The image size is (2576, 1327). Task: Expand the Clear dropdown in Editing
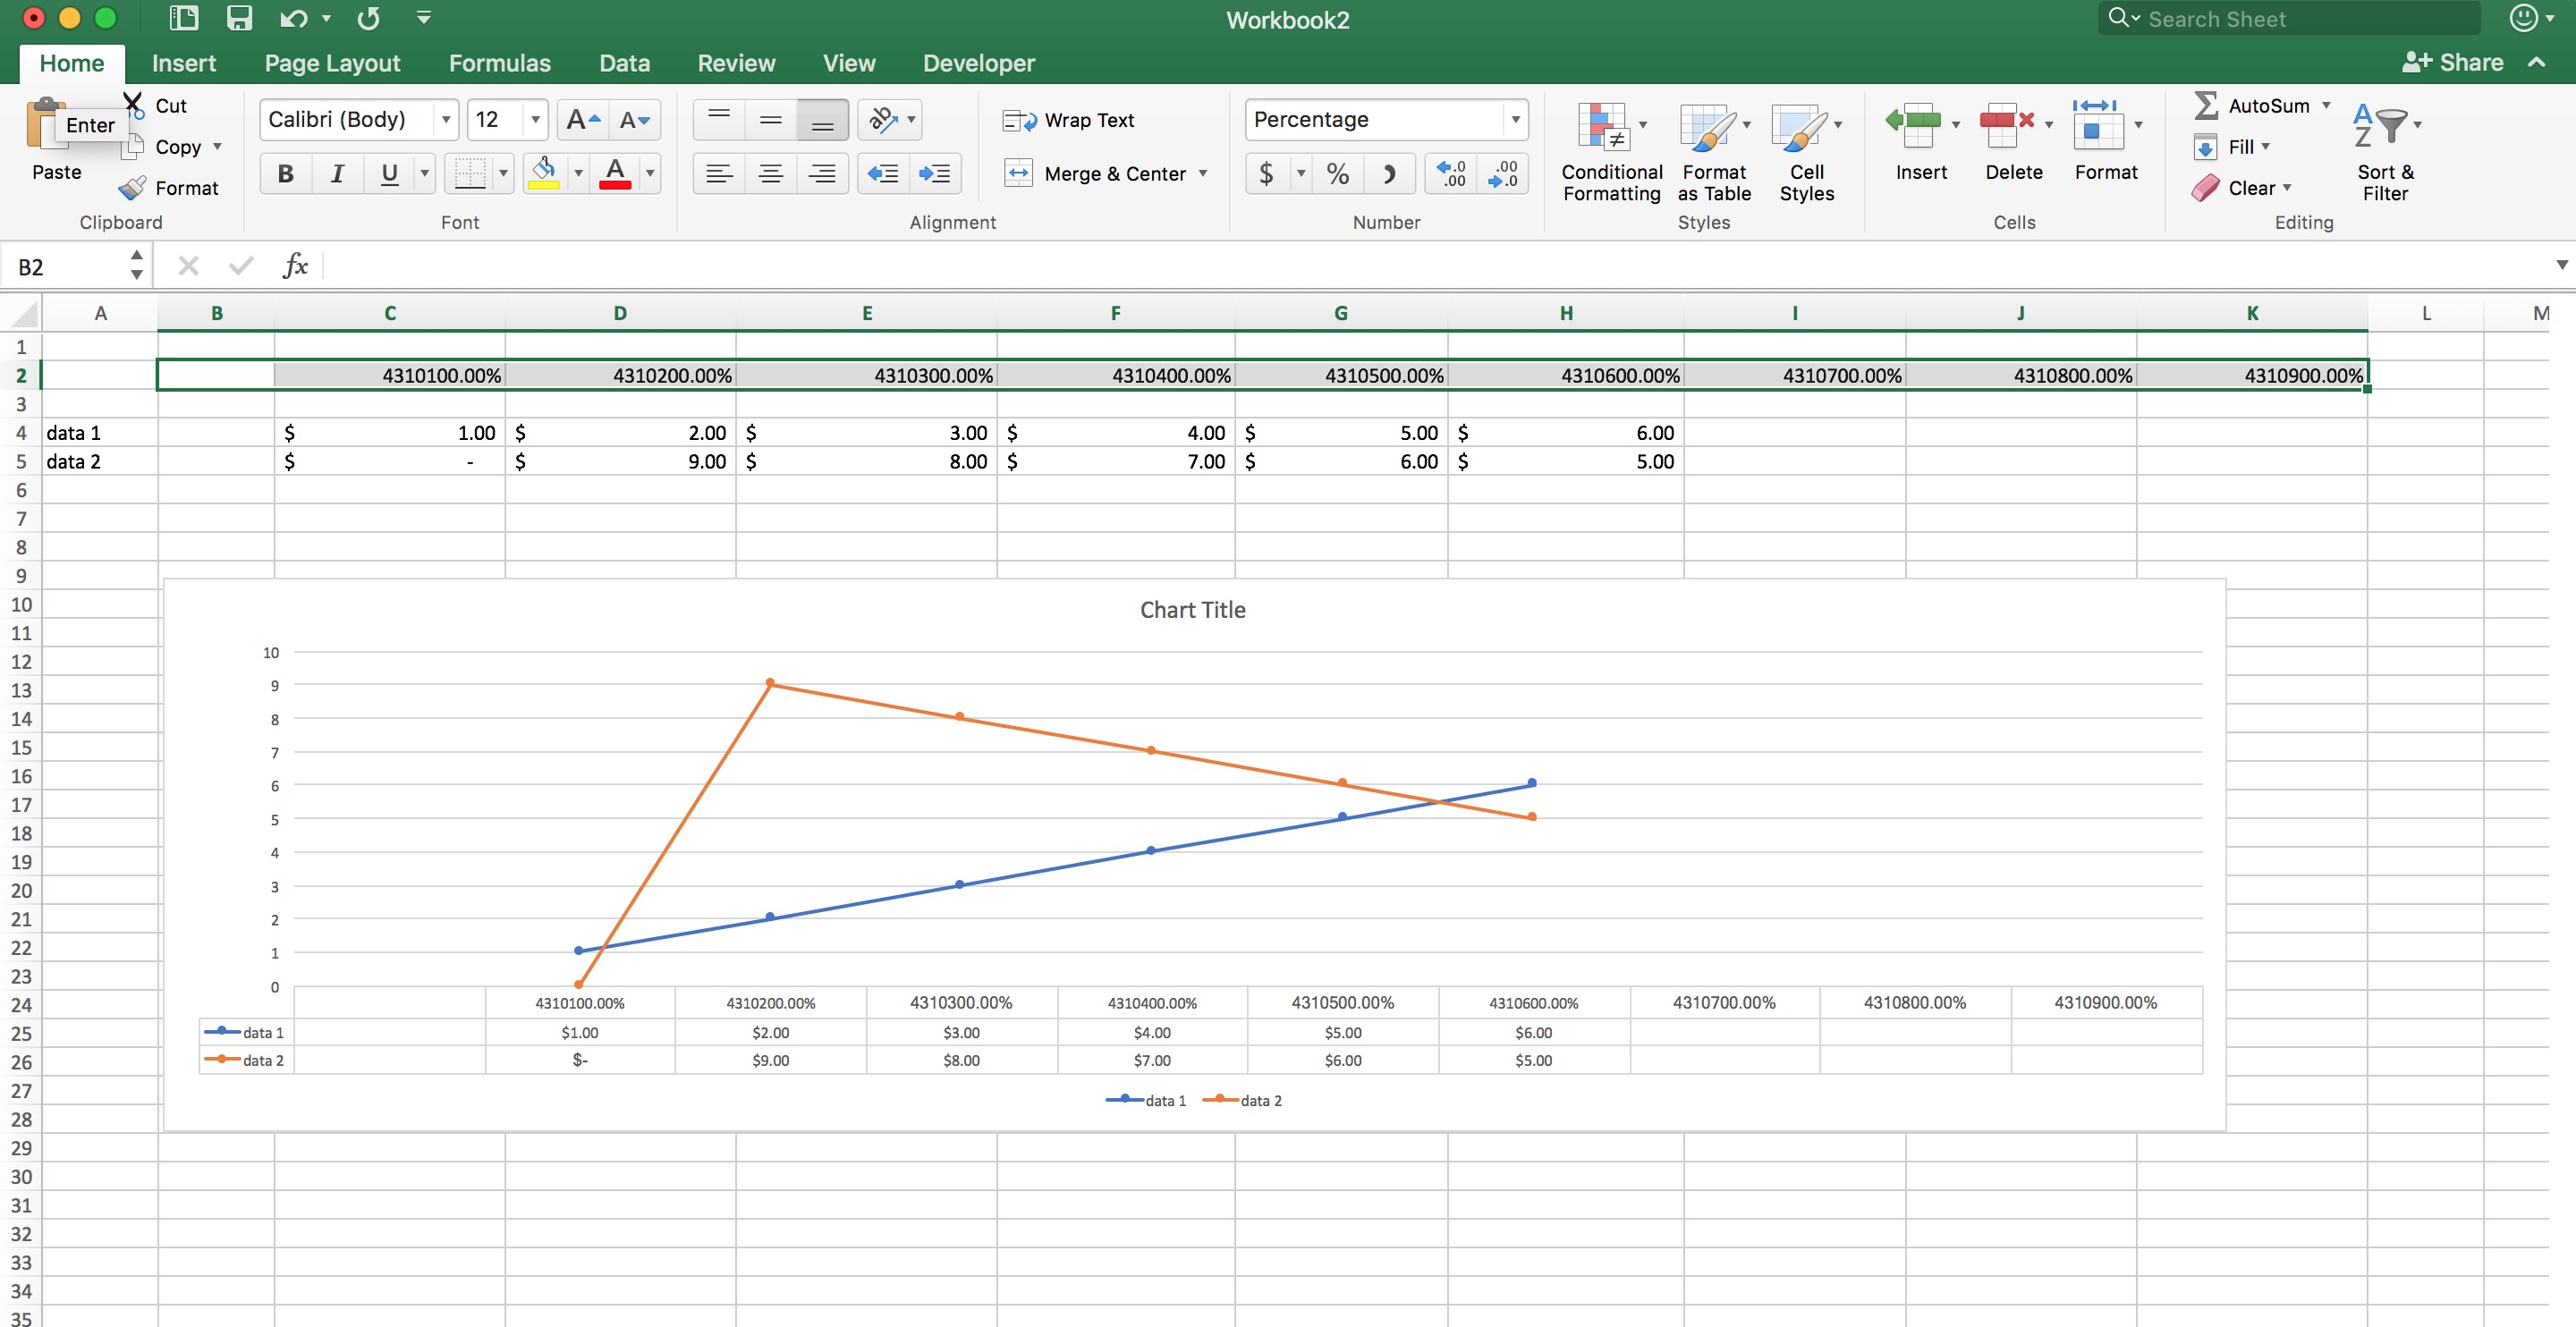(x=2287, y=188)
